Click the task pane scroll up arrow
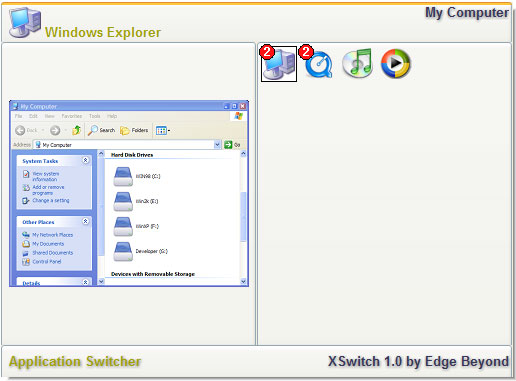The width and height of the screenshot is (516, 381). pyautogui.click(x=101, y=154)
